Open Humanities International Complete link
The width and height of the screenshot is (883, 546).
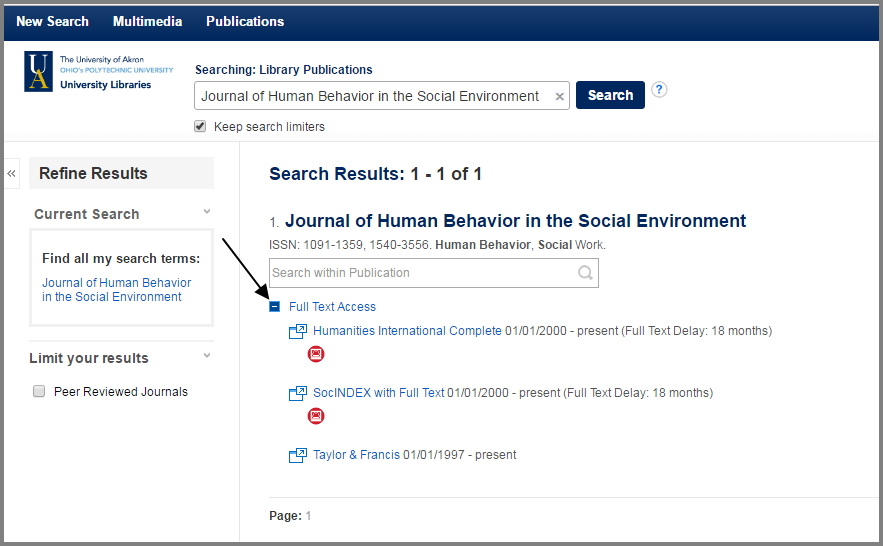(x=407, y=331)
